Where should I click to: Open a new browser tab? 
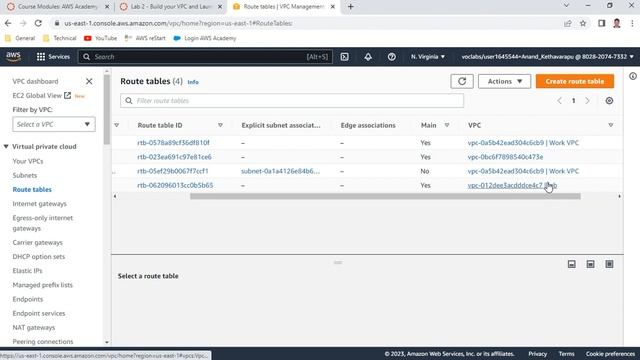[351, 7]
